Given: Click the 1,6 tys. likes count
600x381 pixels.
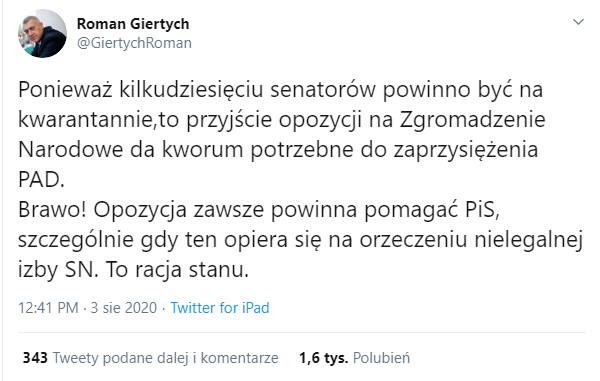Looking at the screenshot, I should 323,358.
